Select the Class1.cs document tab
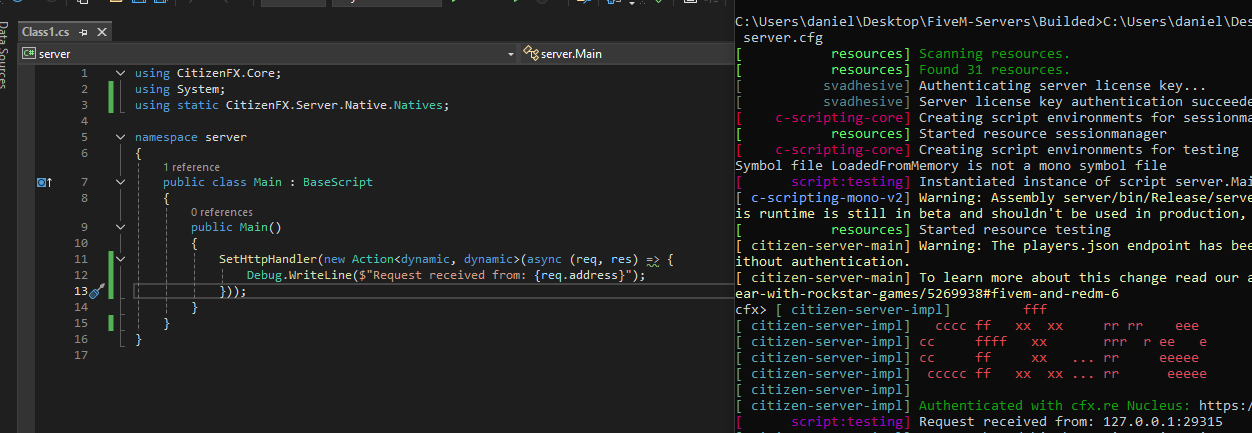 coord(48,32)
